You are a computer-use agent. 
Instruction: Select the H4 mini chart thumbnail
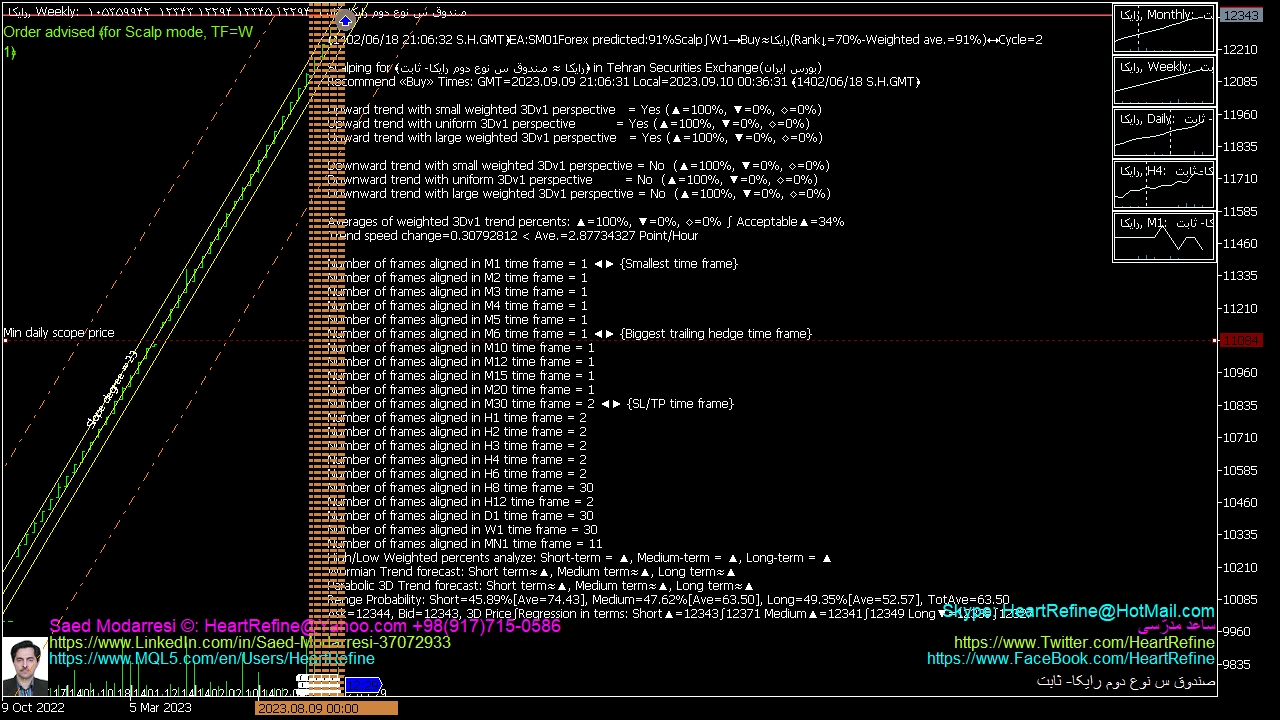[1164, 186]
